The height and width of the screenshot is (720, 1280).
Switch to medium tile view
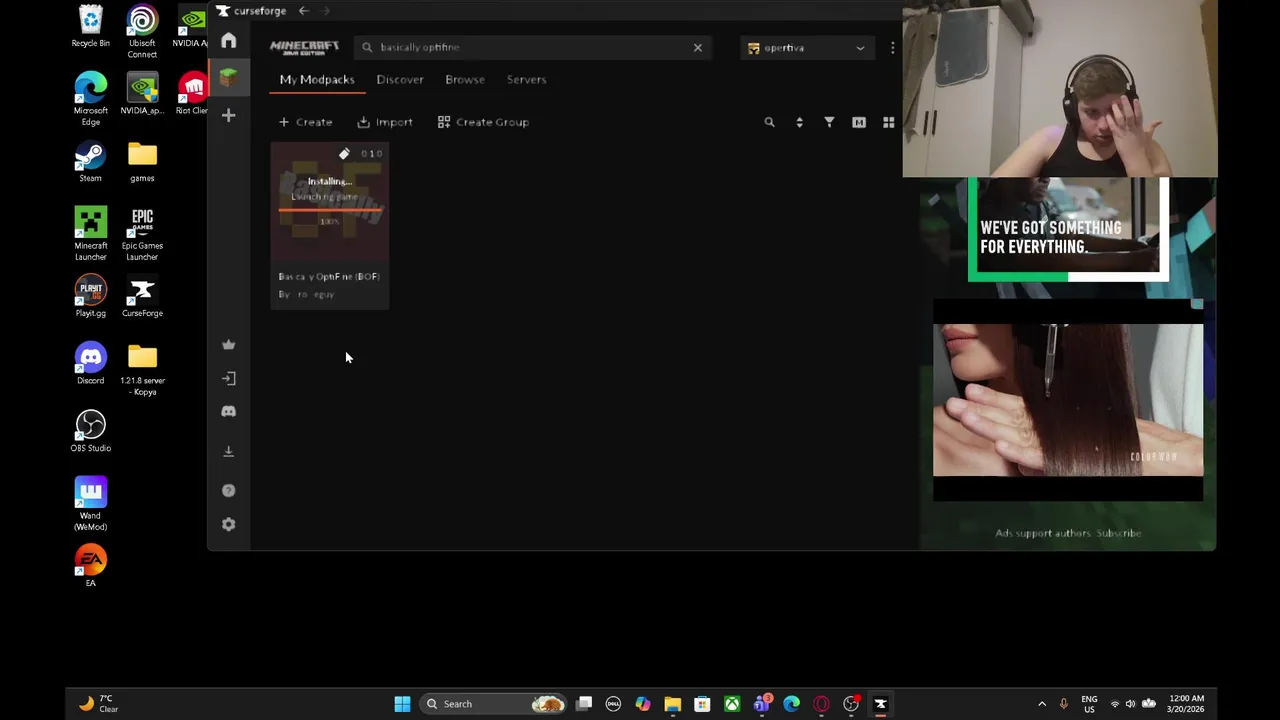[859, 122]
